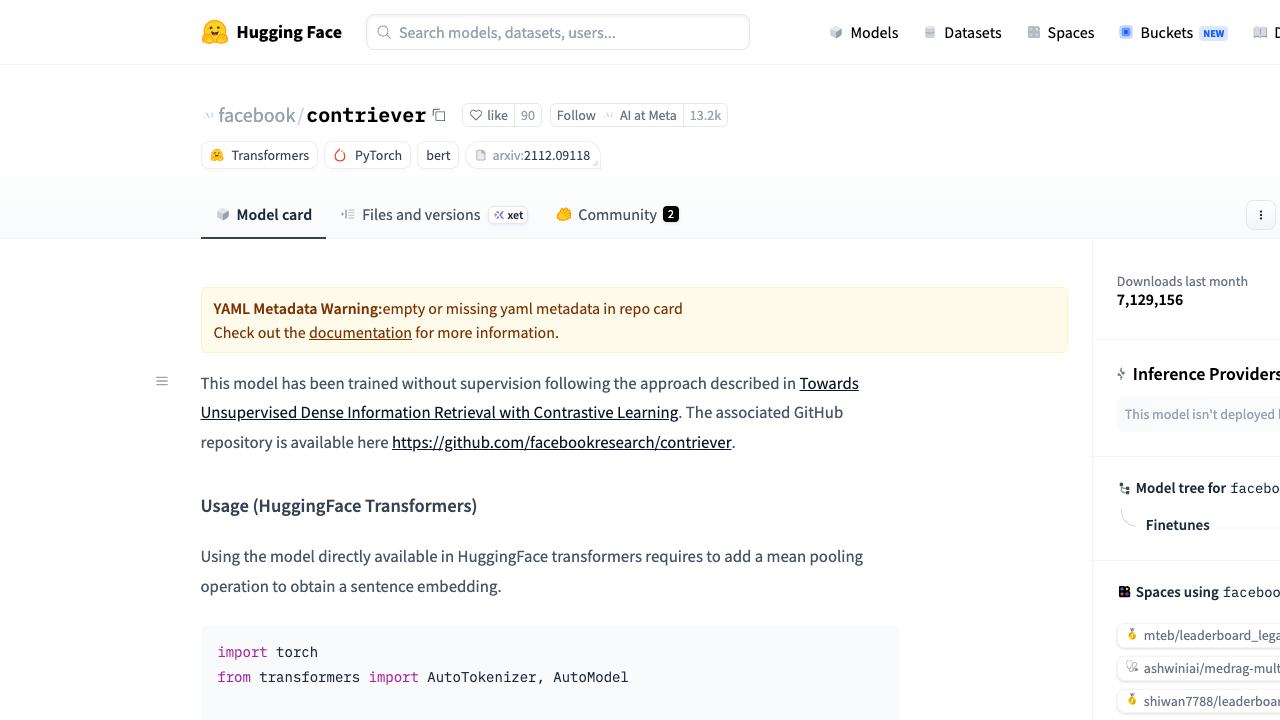
Task: Click the Hugging Face emoji logo
Action: 214,32
